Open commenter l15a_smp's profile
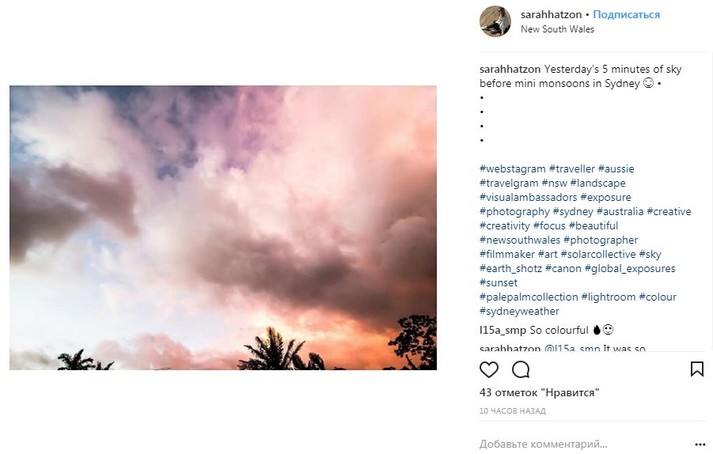The image size is (713, 454). click(x=503, y=329)
